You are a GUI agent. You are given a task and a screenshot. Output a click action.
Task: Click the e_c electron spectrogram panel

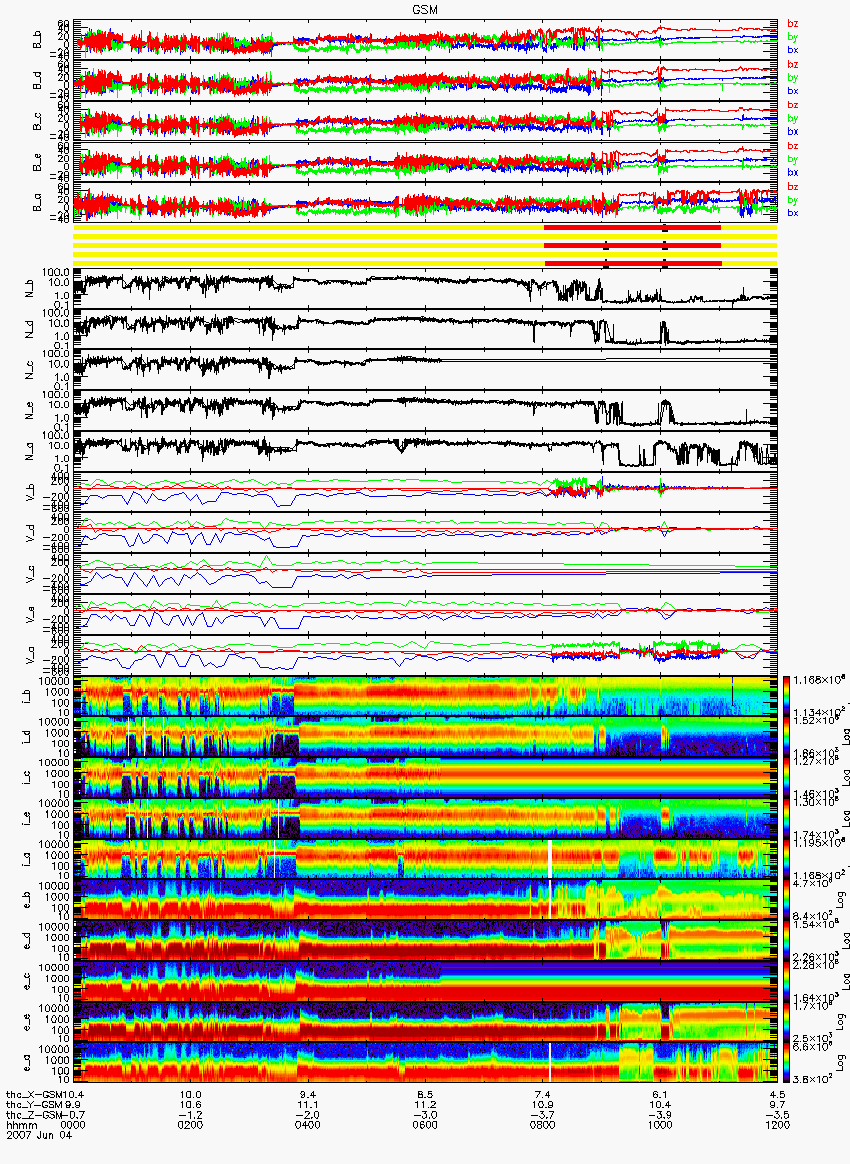pyautogui.click(x=425, y=982)
